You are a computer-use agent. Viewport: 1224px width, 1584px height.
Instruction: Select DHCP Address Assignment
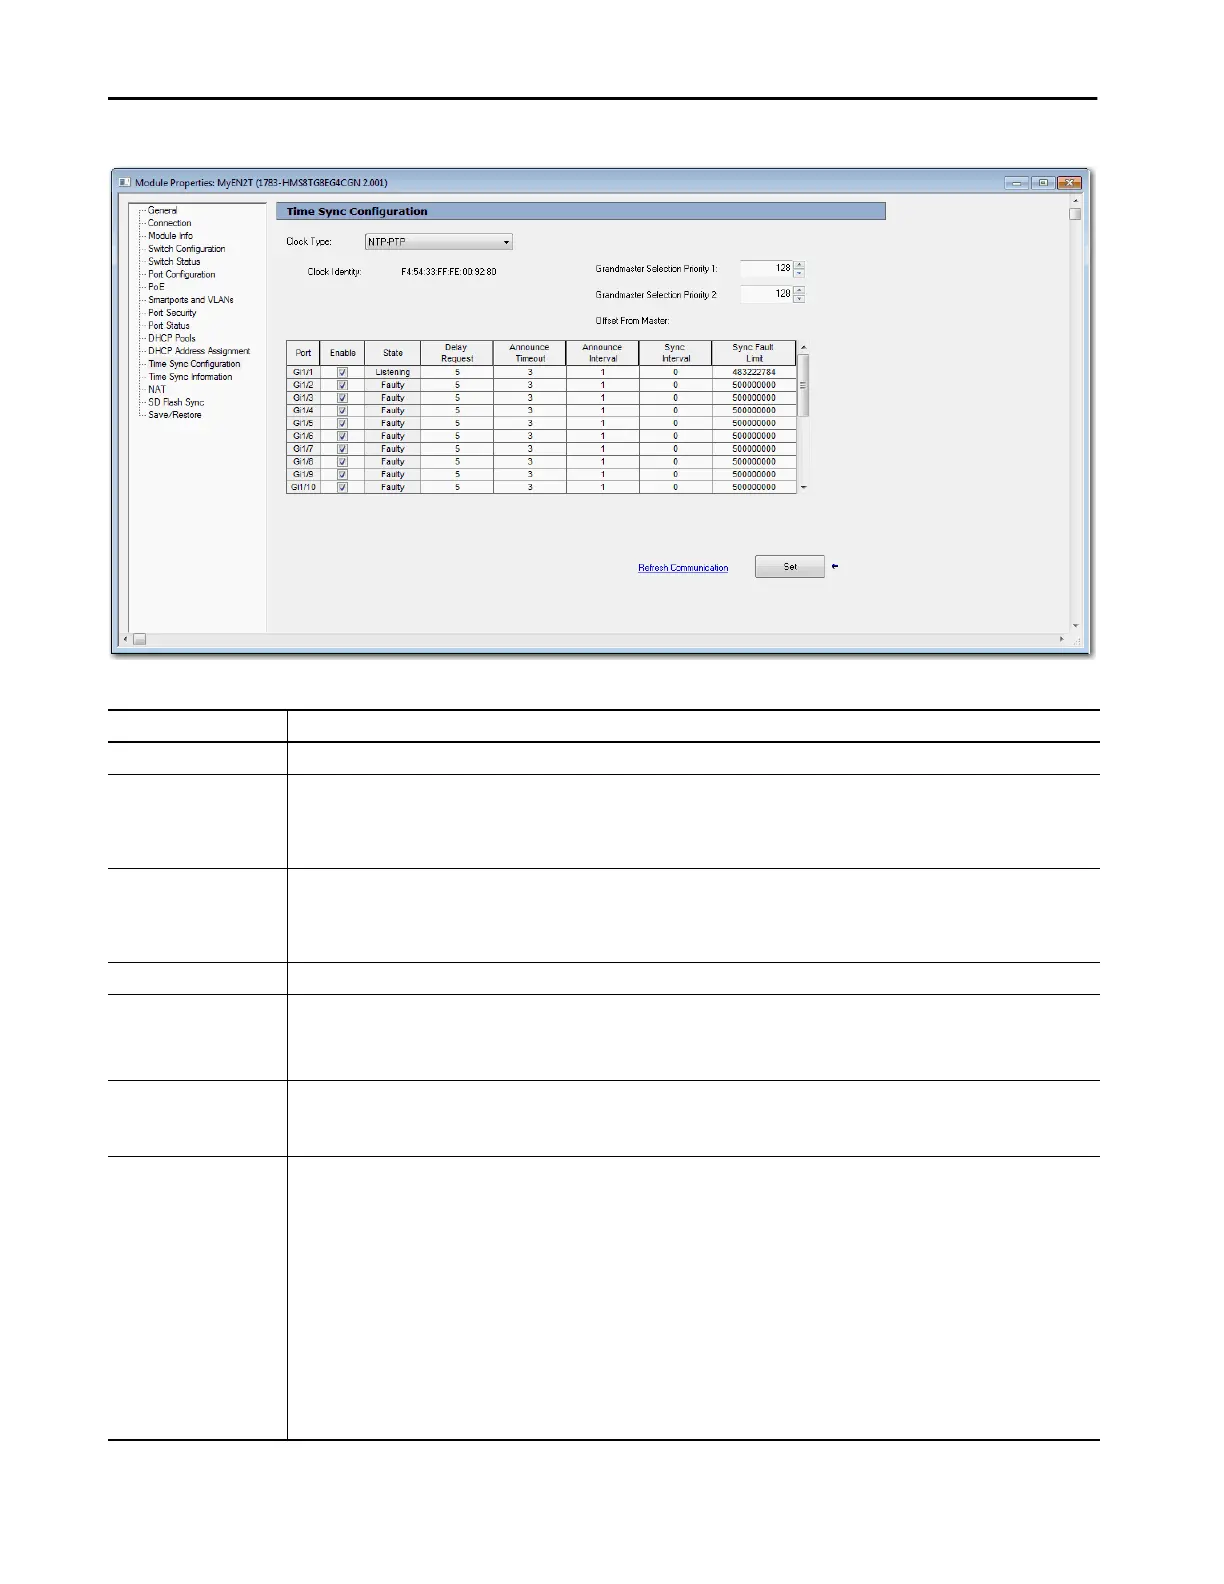tap(199, 351)
